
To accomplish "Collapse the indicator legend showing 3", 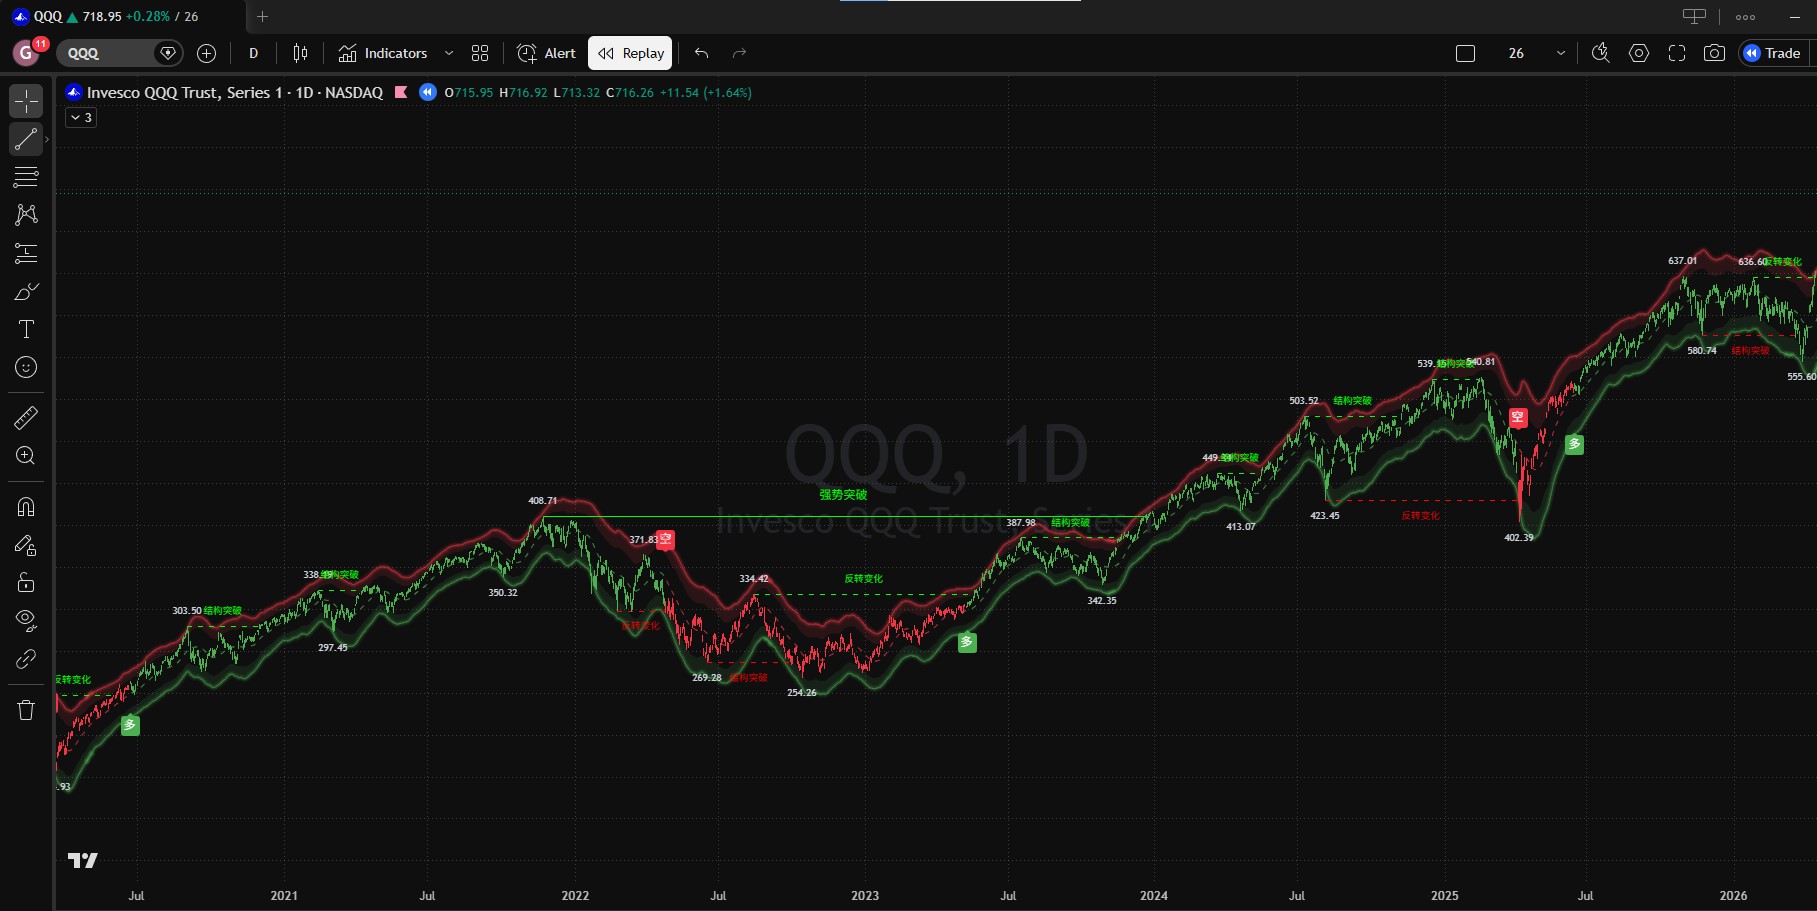I will point(81,118).
